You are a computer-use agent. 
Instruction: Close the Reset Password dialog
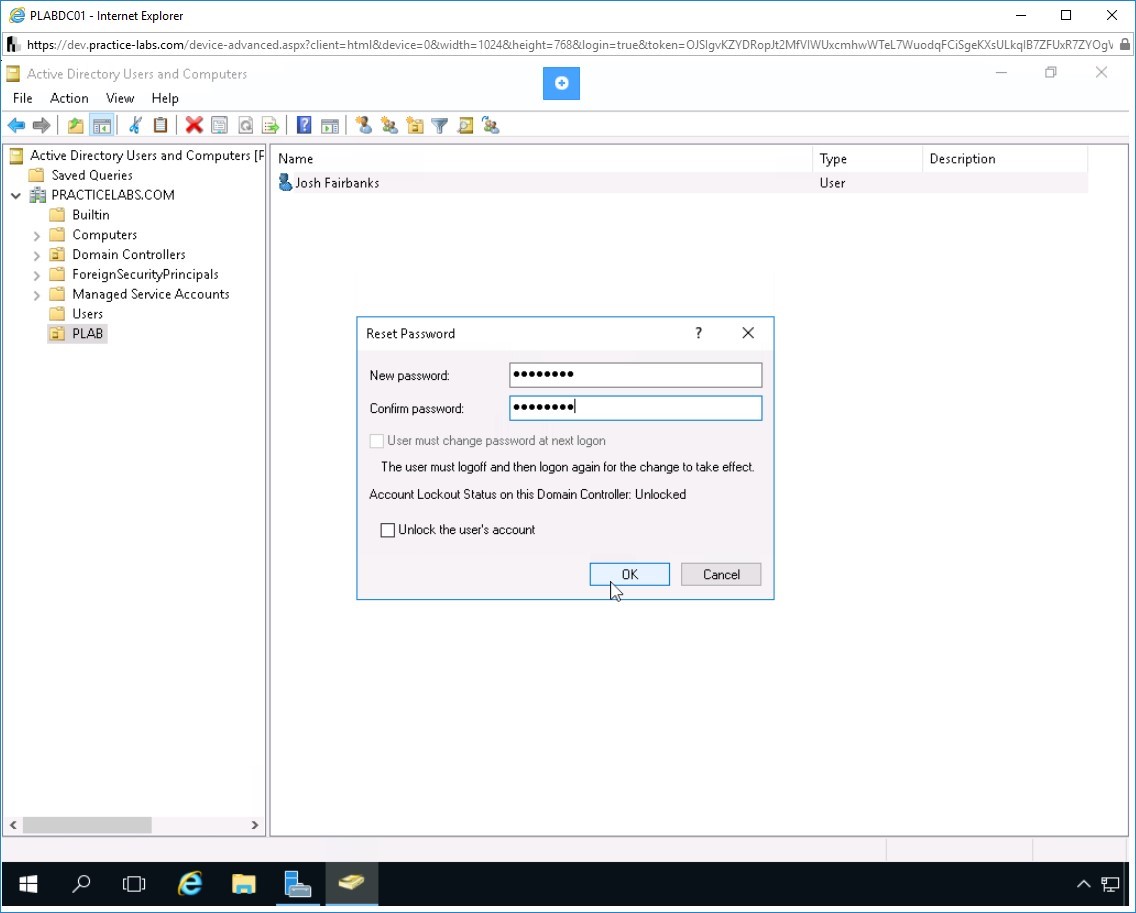click(x=748, y=333)
